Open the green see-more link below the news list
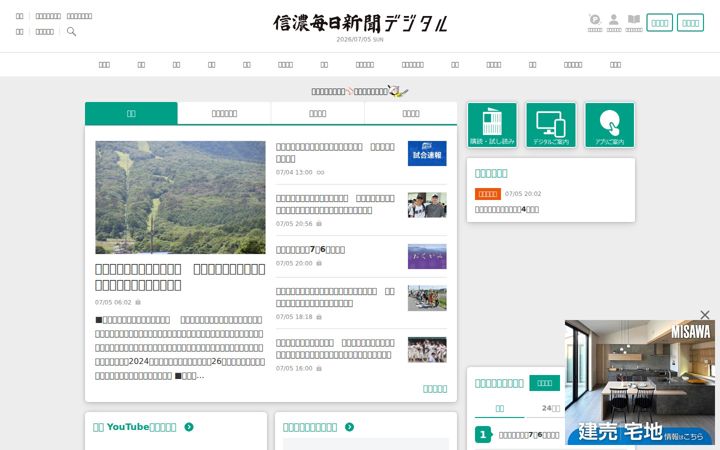 [x=434, y=389]
